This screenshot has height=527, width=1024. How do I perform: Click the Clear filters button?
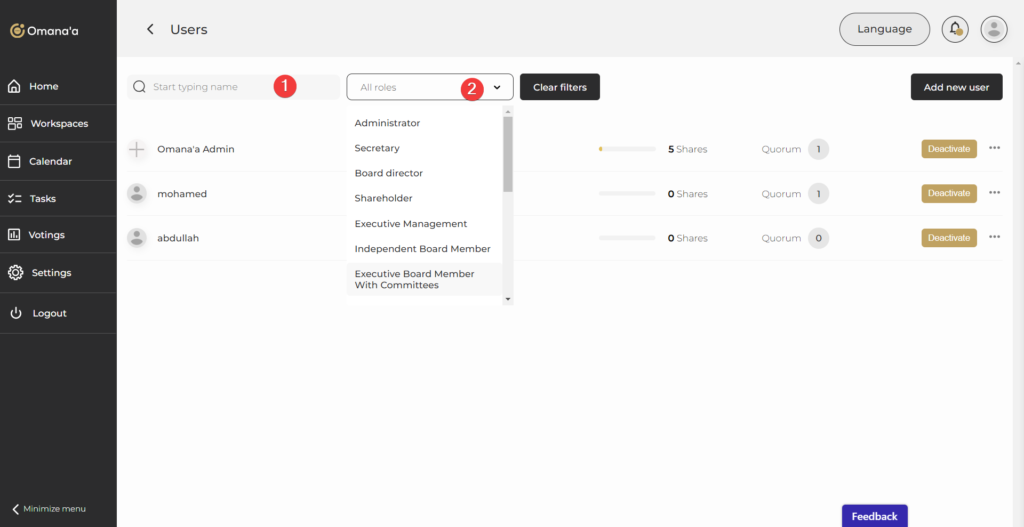pos(559,87)
